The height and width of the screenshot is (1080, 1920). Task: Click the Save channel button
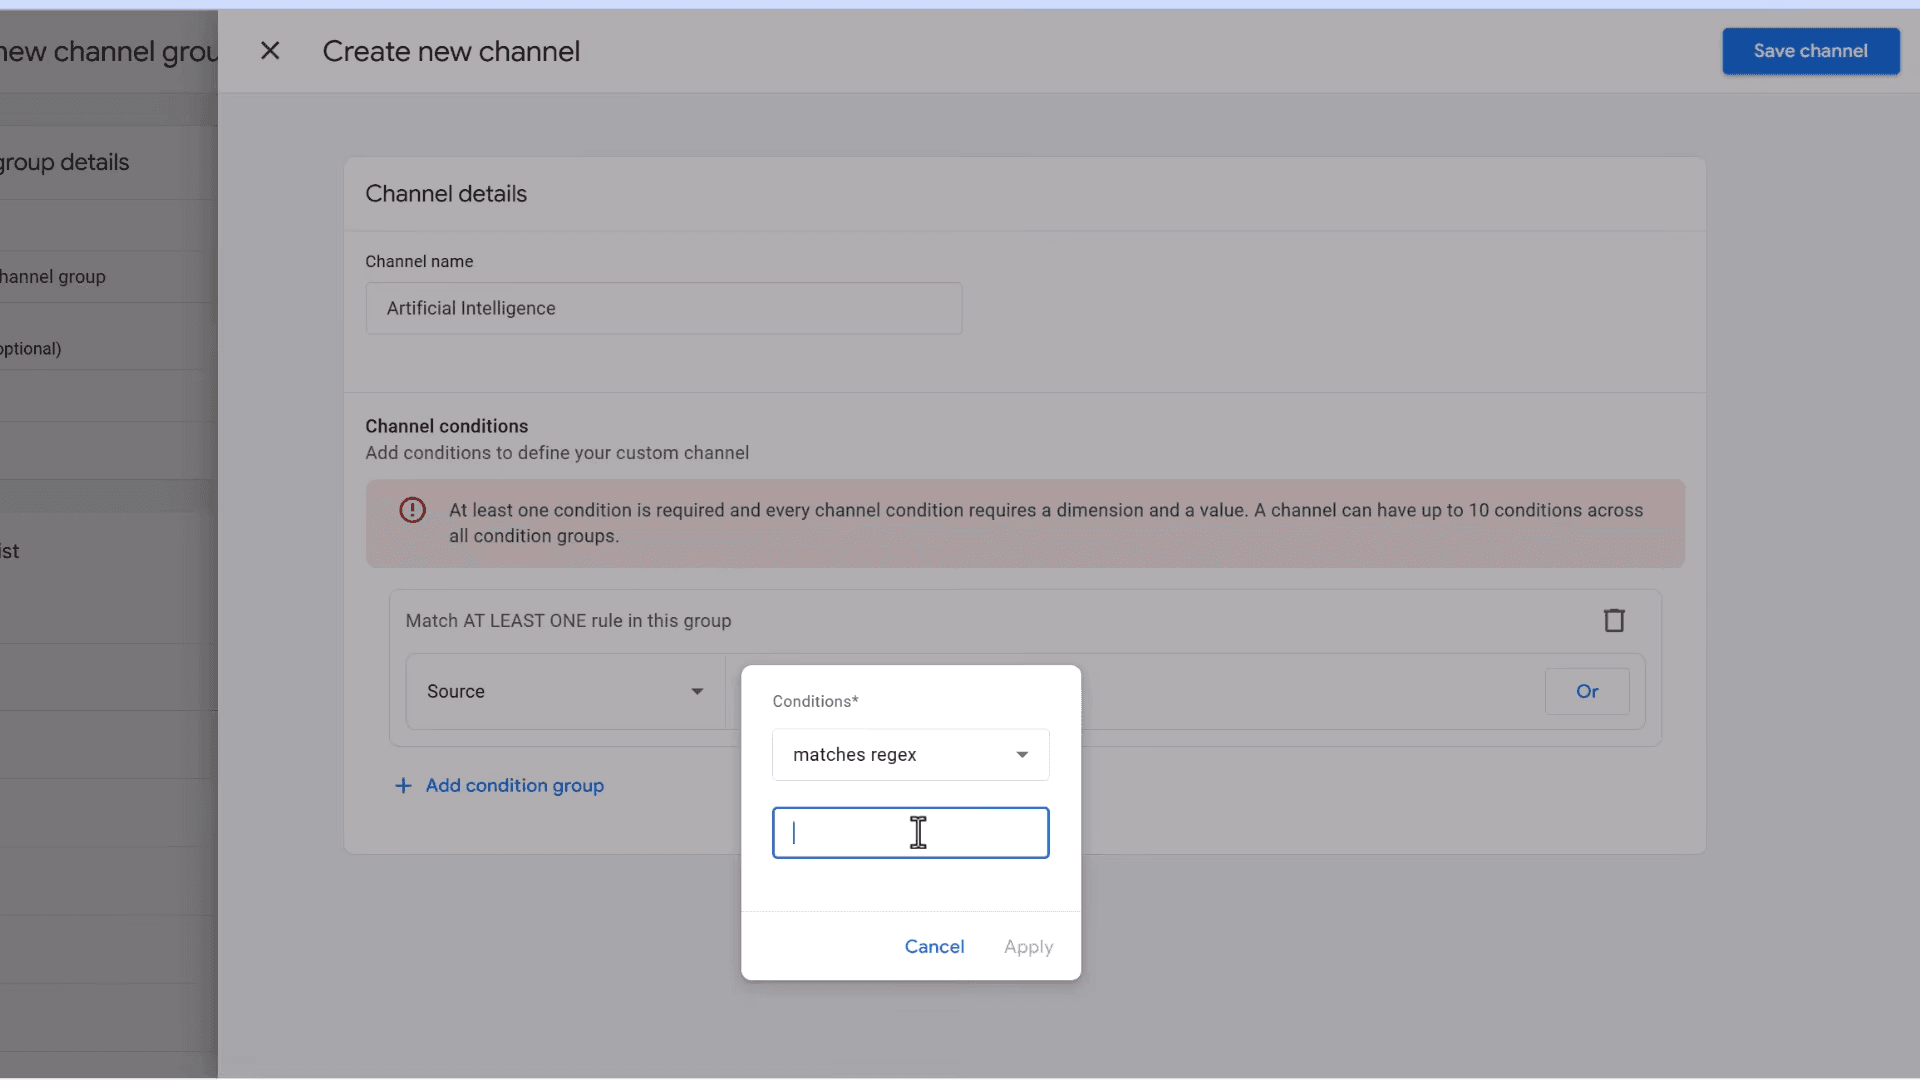click(x=1810, y=51)
